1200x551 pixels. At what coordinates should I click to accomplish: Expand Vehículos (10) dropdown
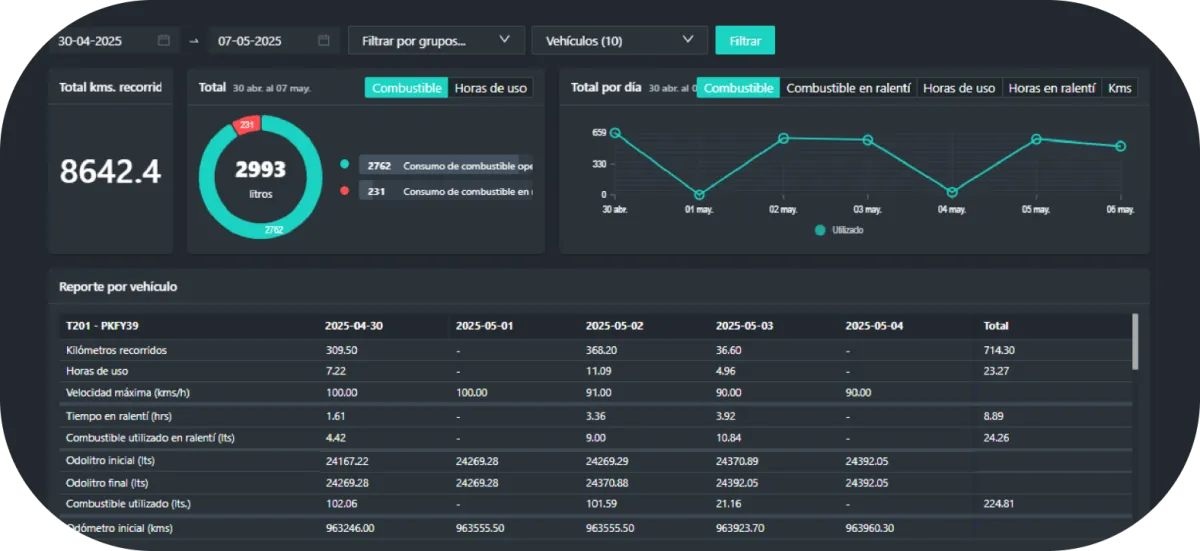pos(619,41)
